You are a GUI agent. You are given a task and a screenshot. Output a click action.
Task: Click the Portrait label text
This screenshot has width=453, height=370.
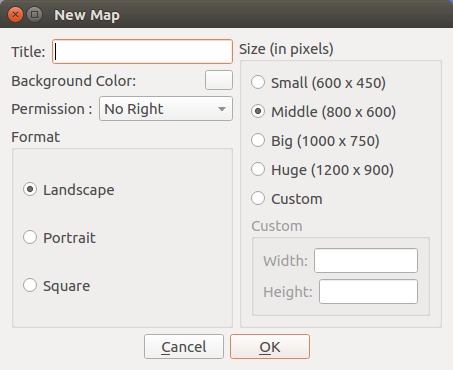coord(69,238)
